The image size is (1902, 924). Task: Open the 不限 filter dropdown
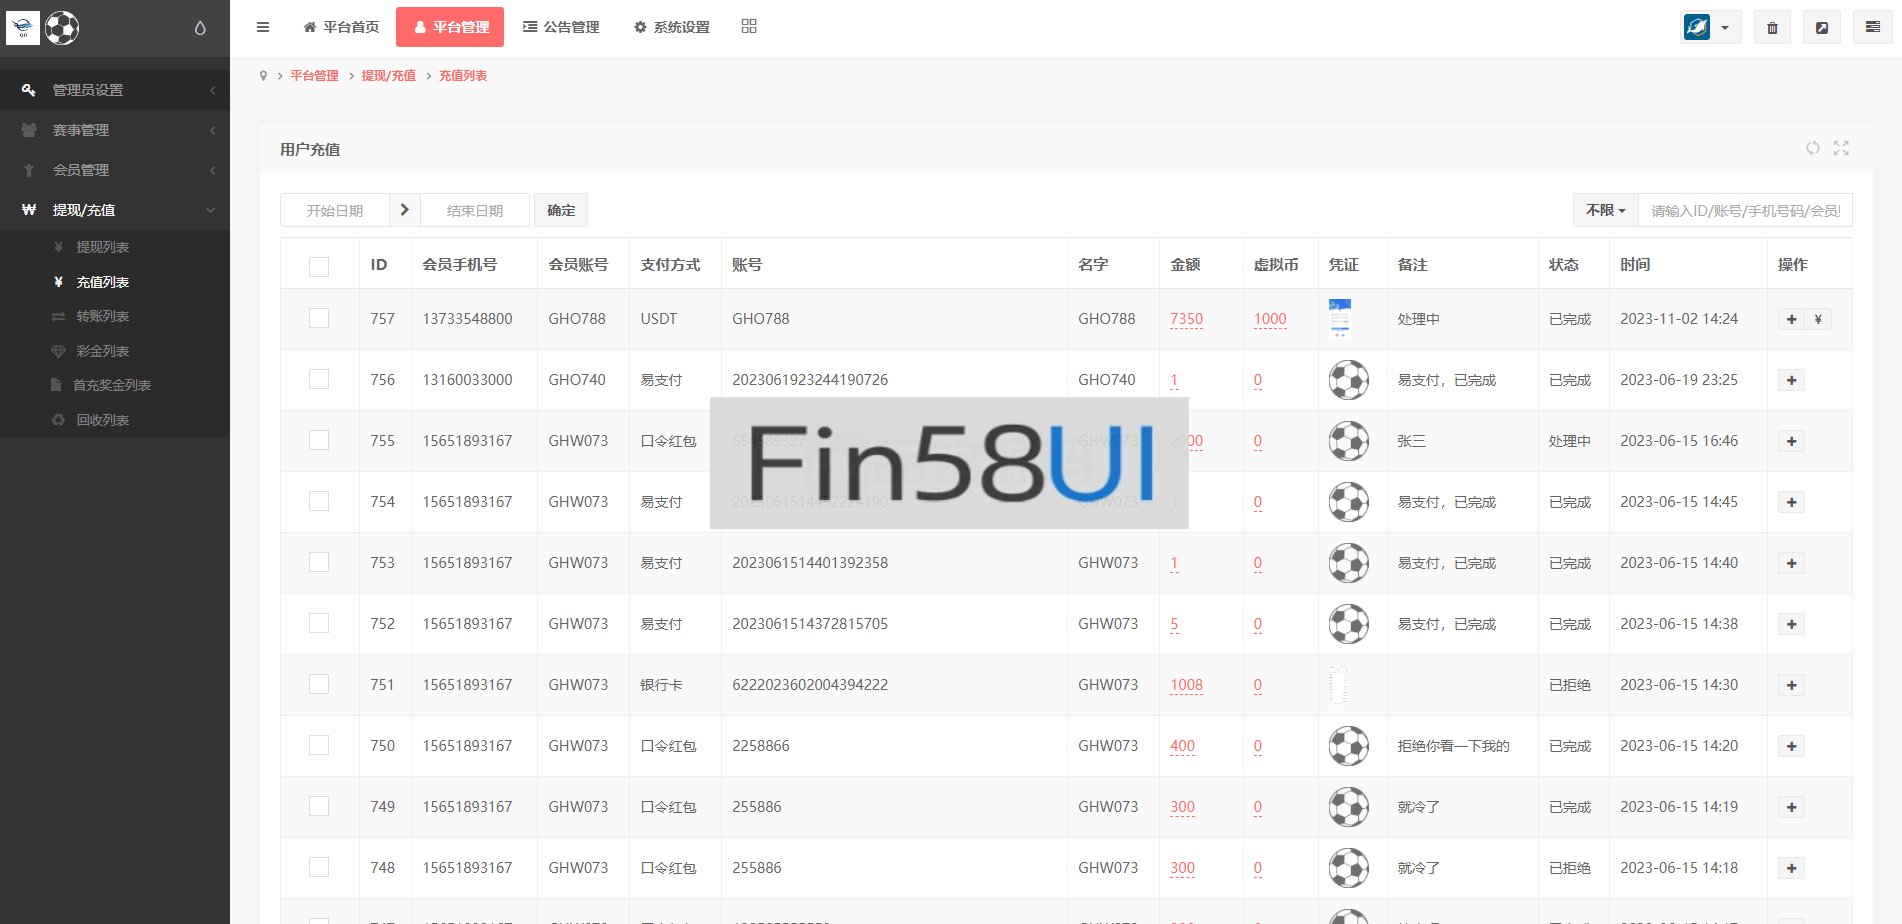click(x=1605, y=211)
